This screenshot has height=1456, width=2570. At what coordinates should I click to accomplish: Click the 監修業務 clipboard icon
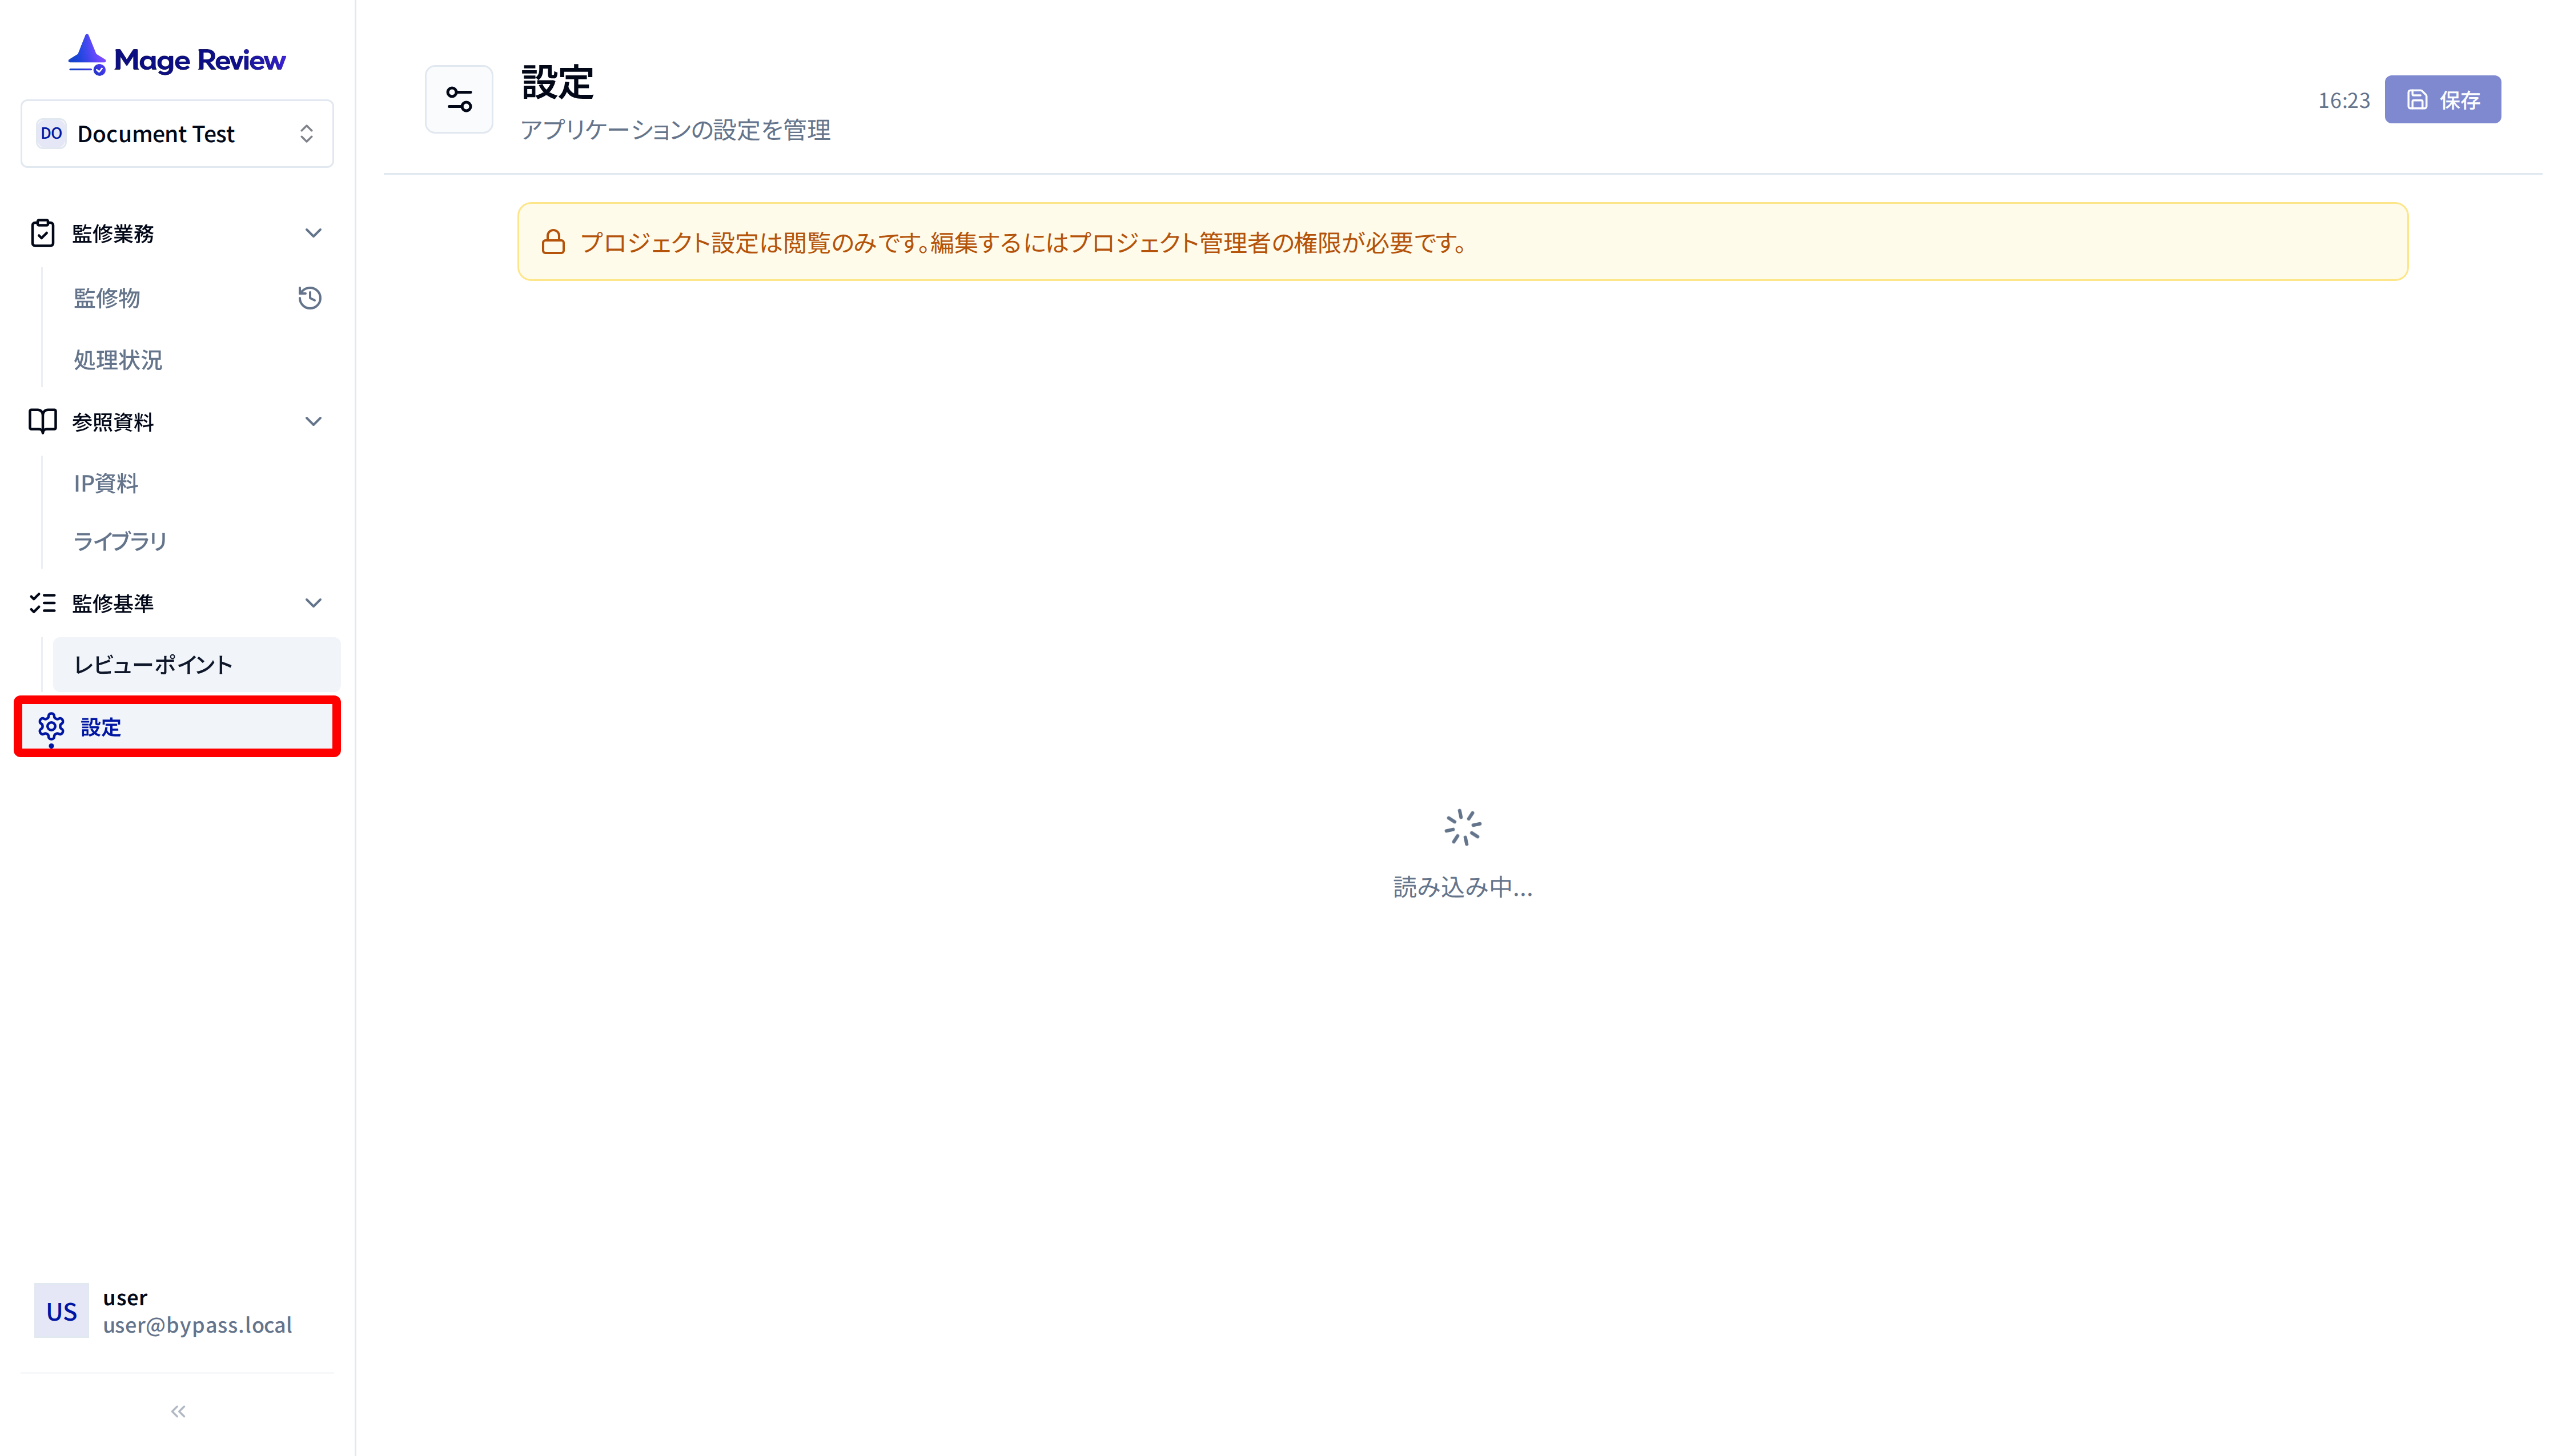click(x=42, y=233)
